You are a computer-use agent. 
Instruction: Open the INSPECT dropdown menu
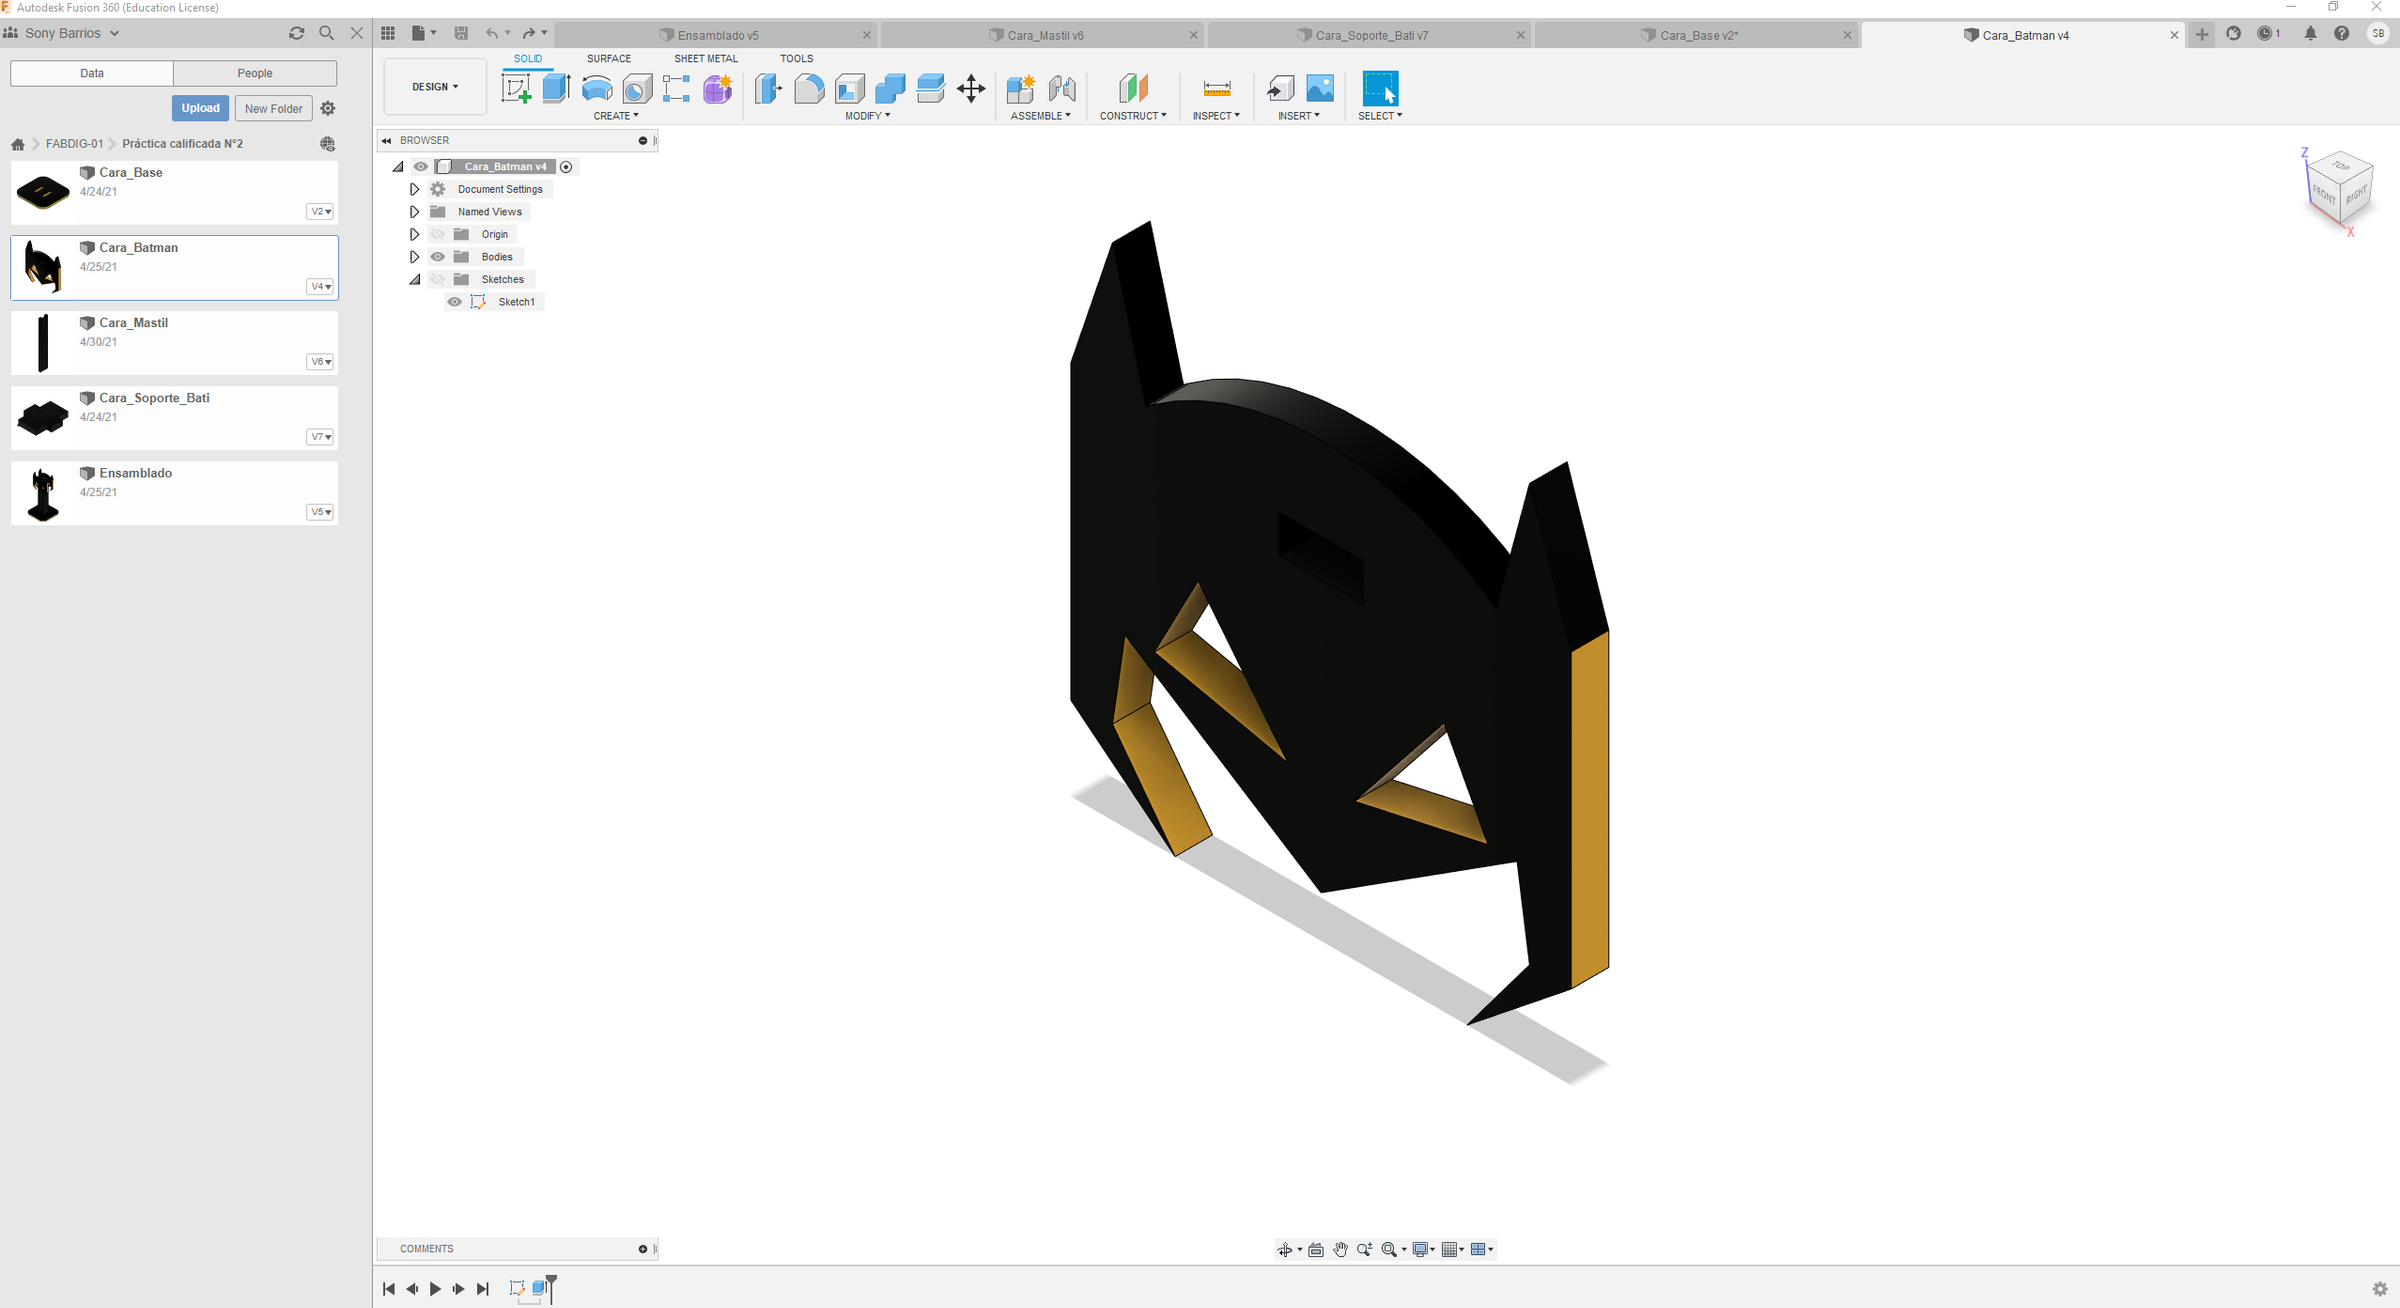(x=1216, y=116)
